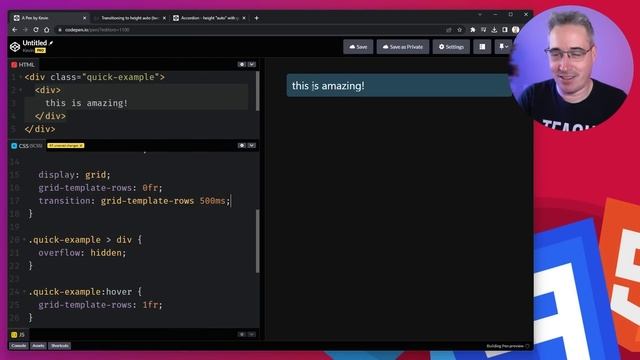Bookmark this page with star icon
Image resolution: width=640 pixels, height=360 pixels.
tap(460, 30)
